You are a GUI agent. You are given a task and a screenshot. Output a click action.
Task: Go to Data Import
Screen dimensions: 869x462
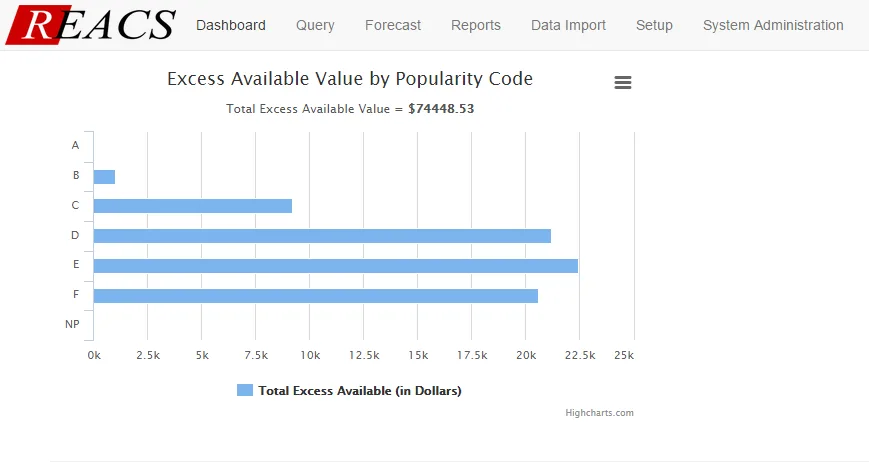568,25
